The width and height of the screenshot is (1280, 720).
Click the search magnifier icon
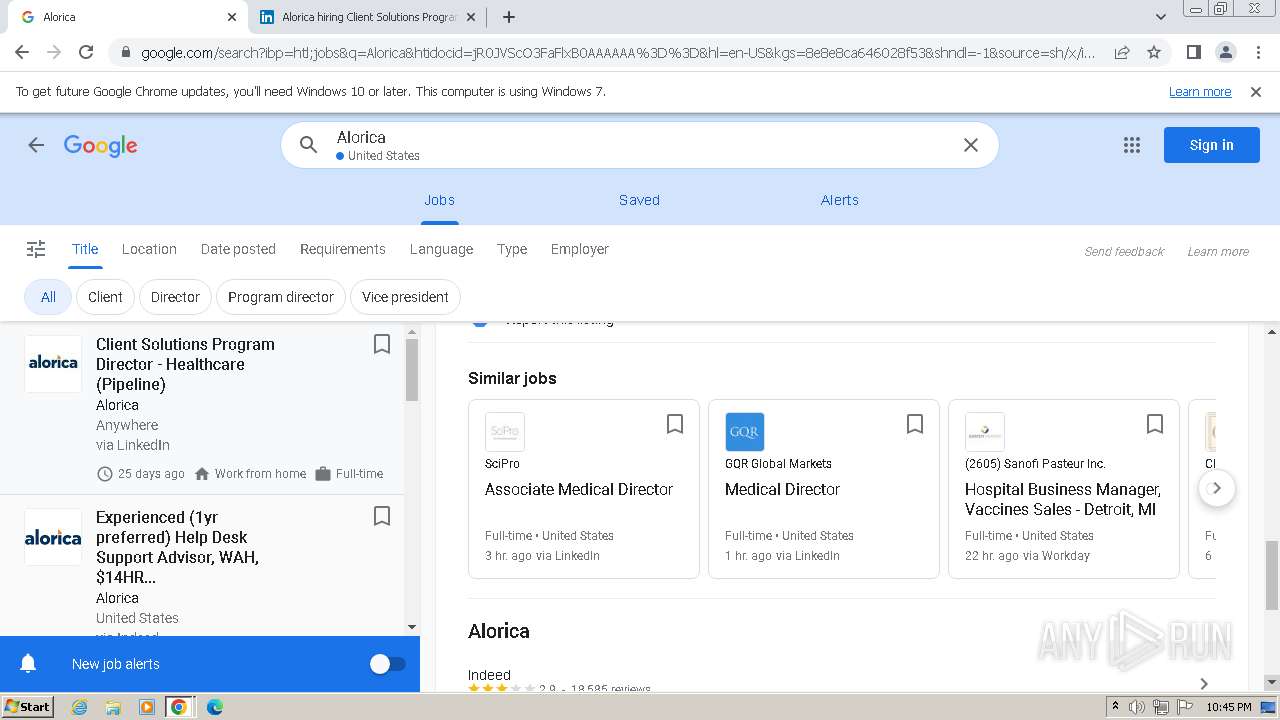(x=309, y=145)
